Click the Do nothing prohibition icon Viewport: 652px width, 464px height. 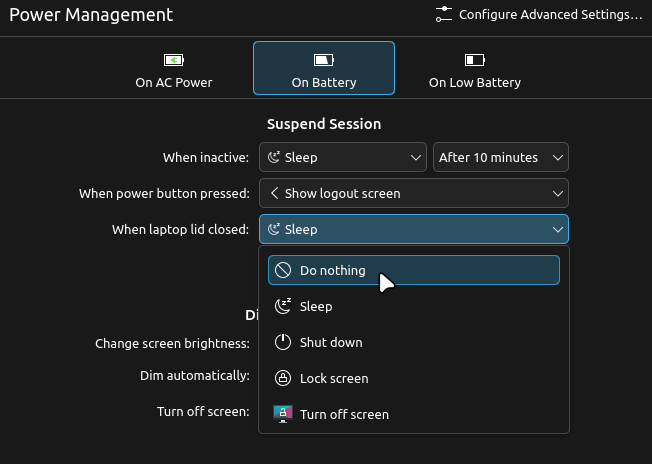coord(283,270)
